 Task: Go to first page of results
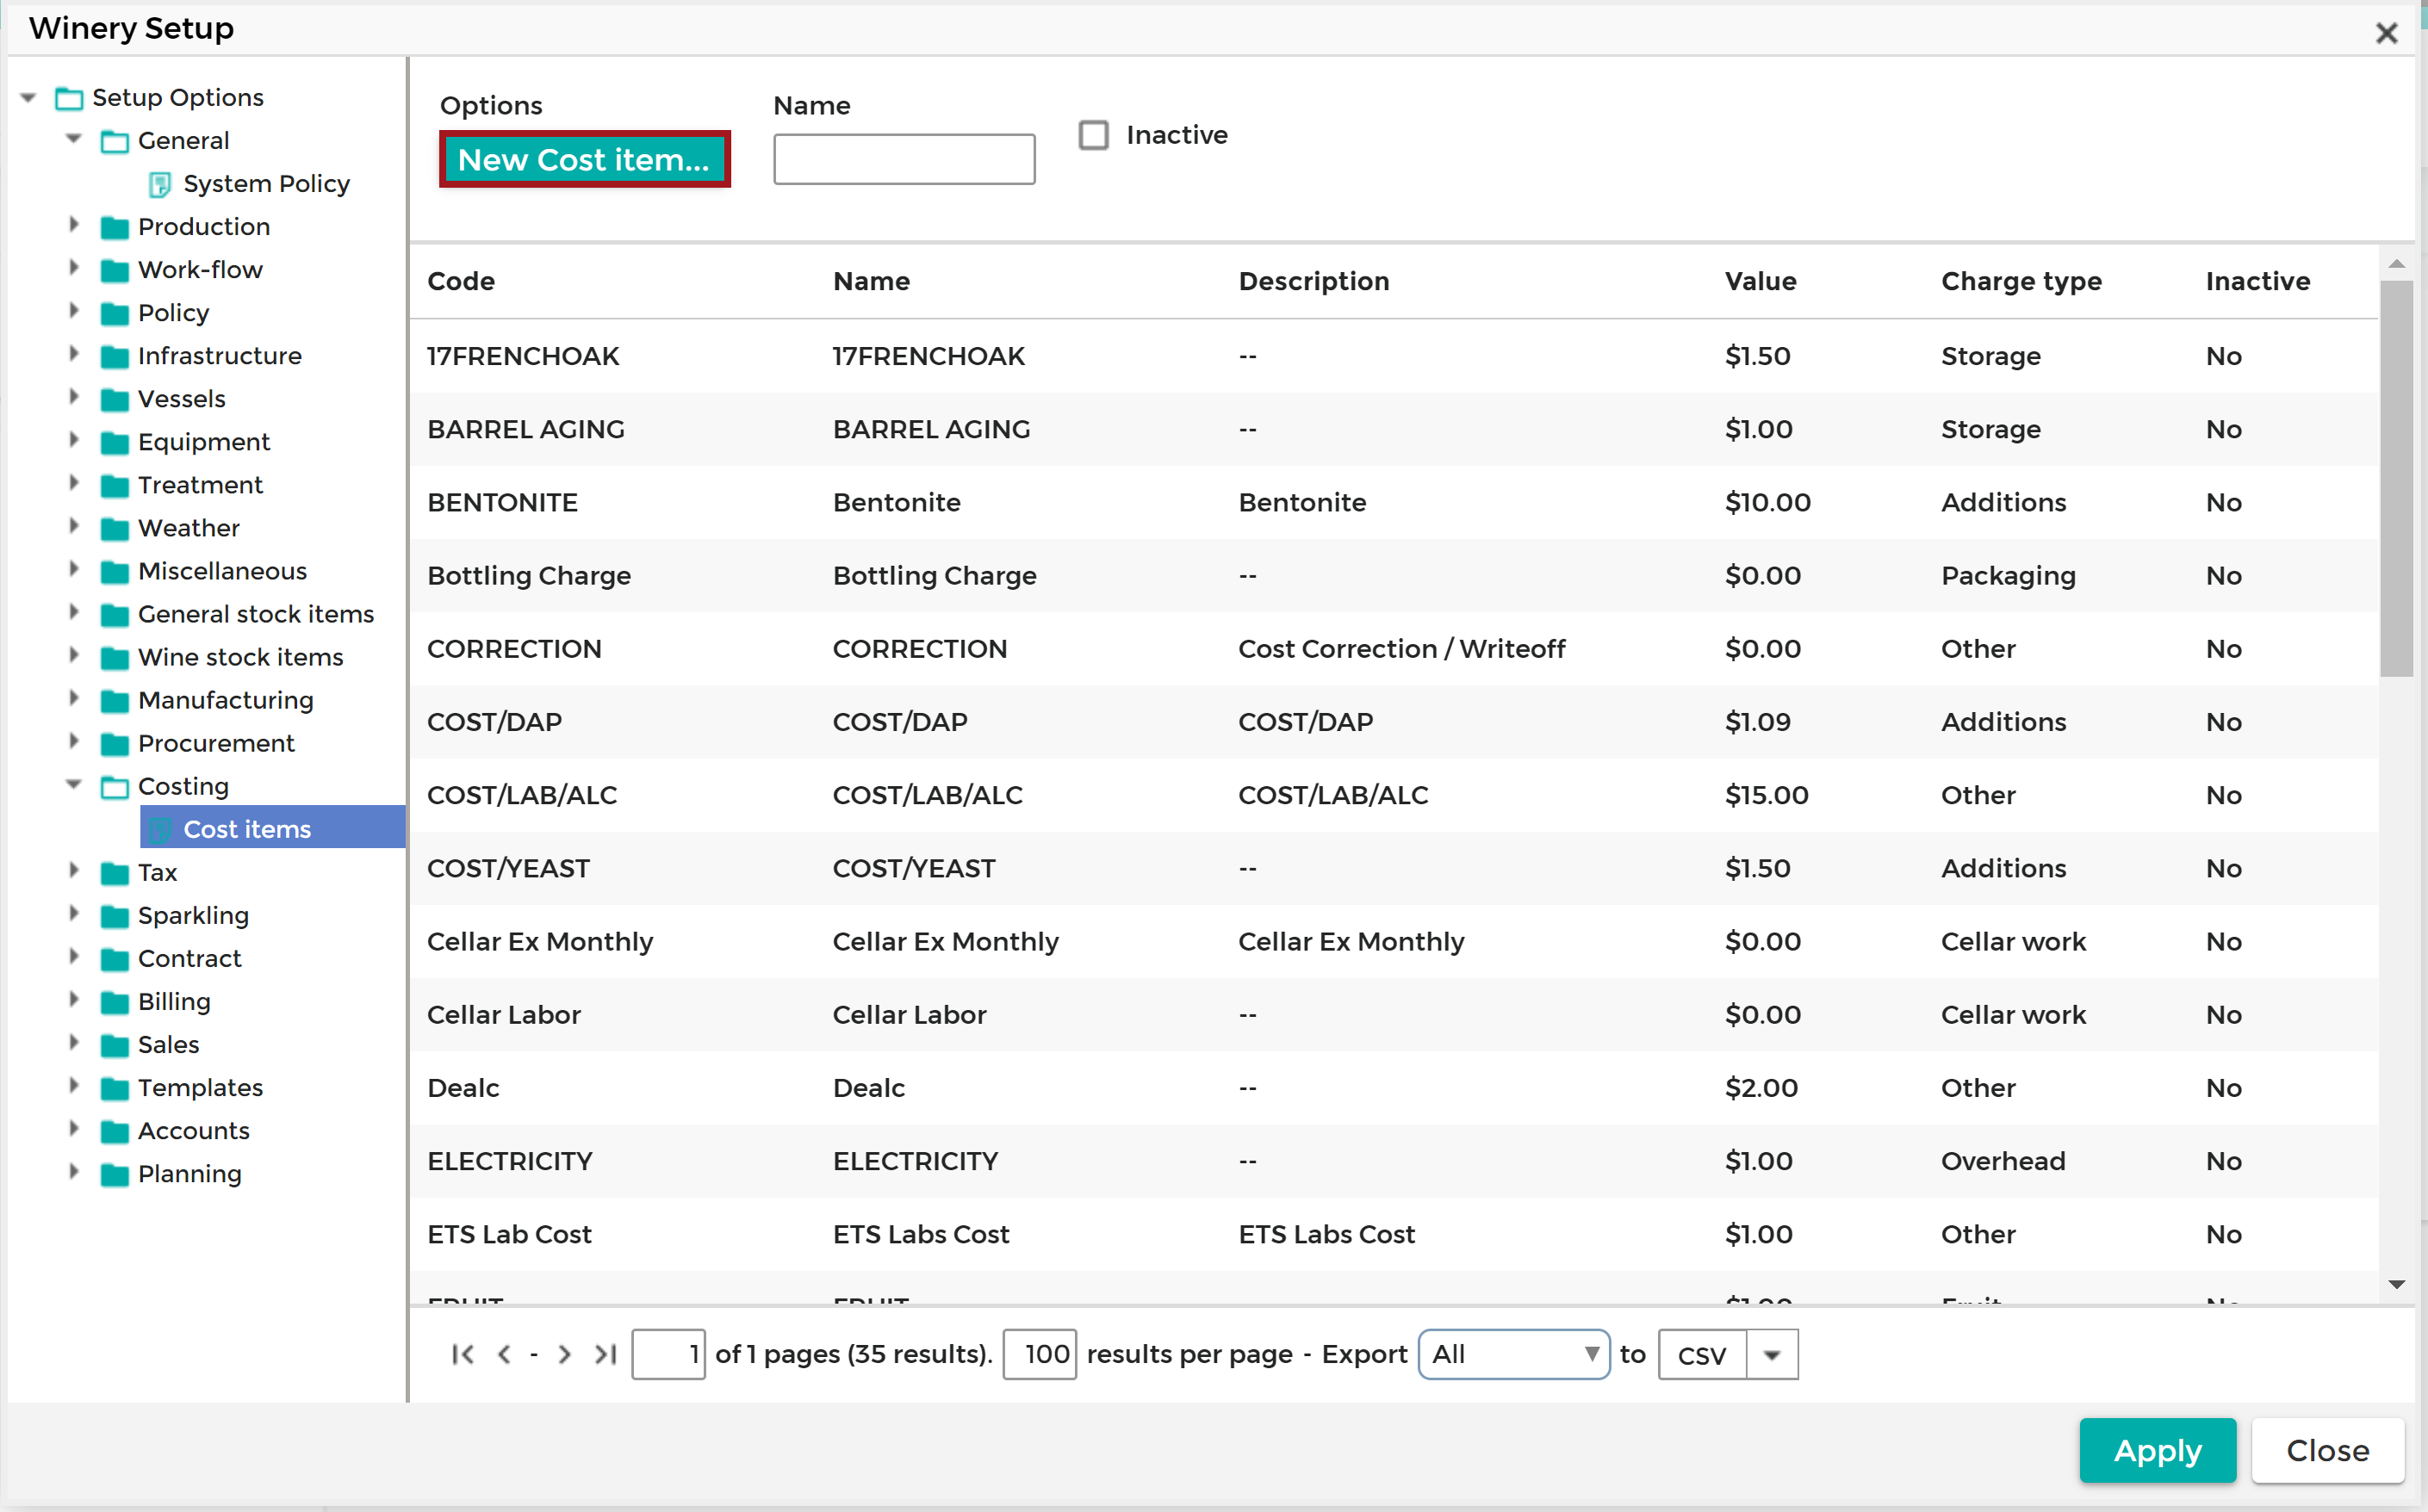(x=462, y=1355)
